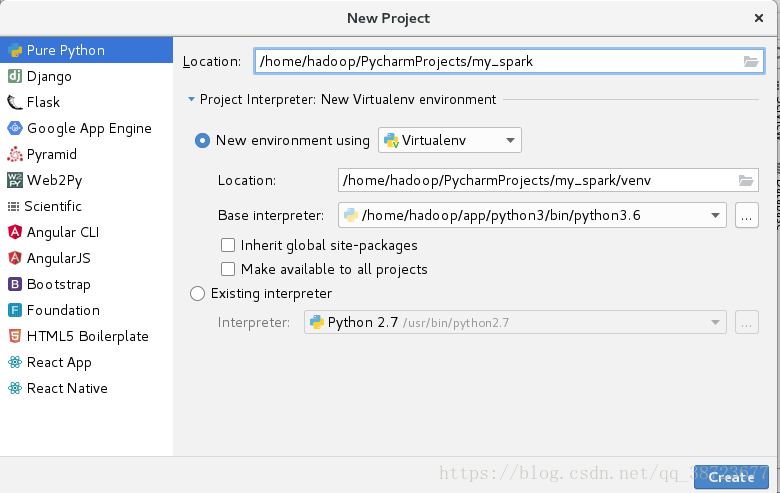Click the Foundation icon
The width and height of the screenshot is (780, 493).
(x=15, y=310)
